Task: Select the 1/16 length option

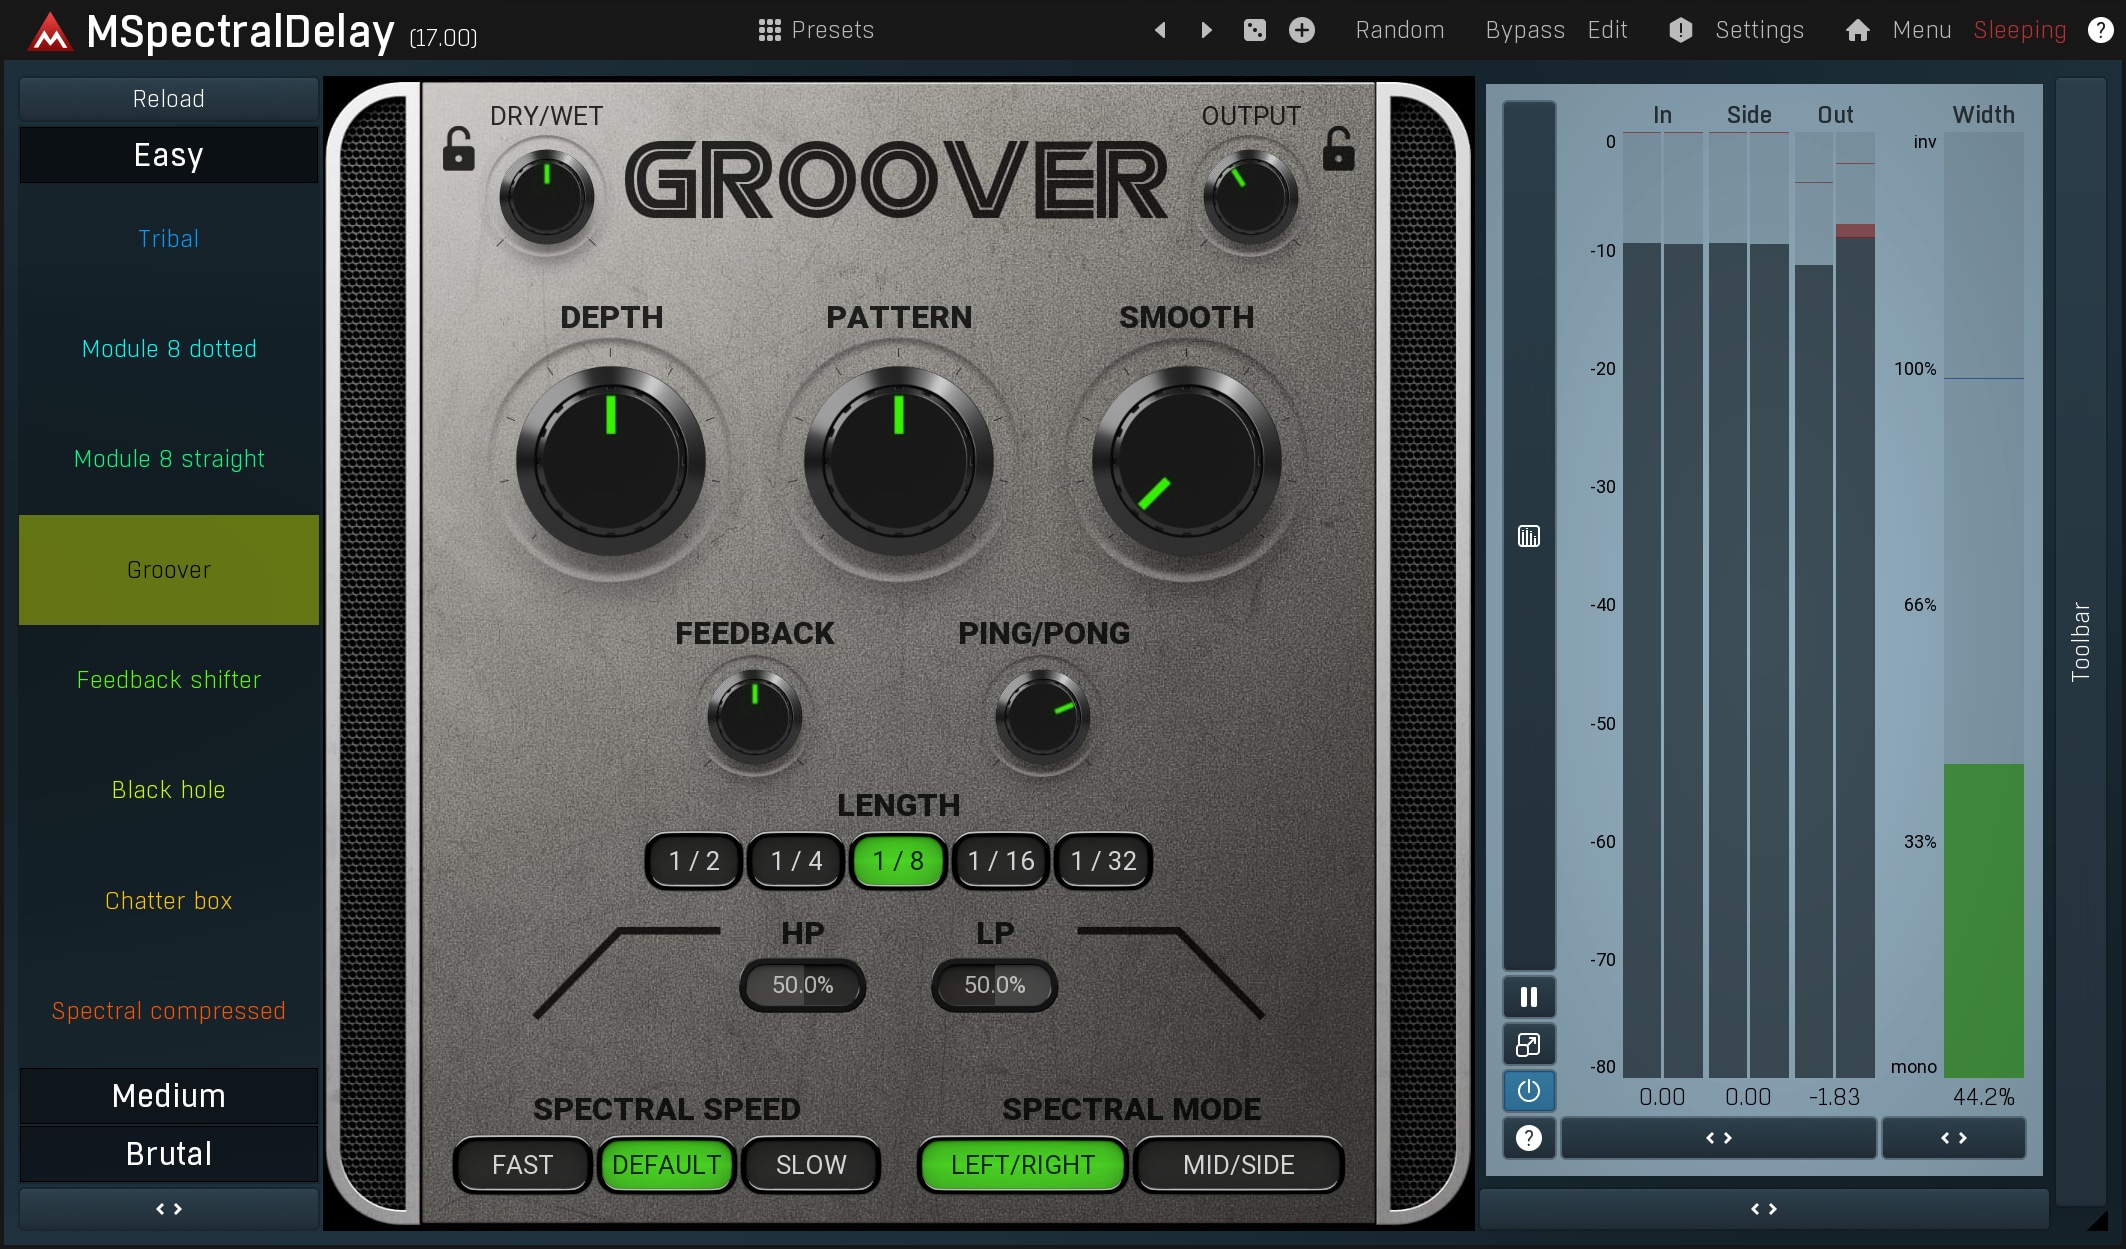Action: pyautogui.click(x=1001, y=861)
